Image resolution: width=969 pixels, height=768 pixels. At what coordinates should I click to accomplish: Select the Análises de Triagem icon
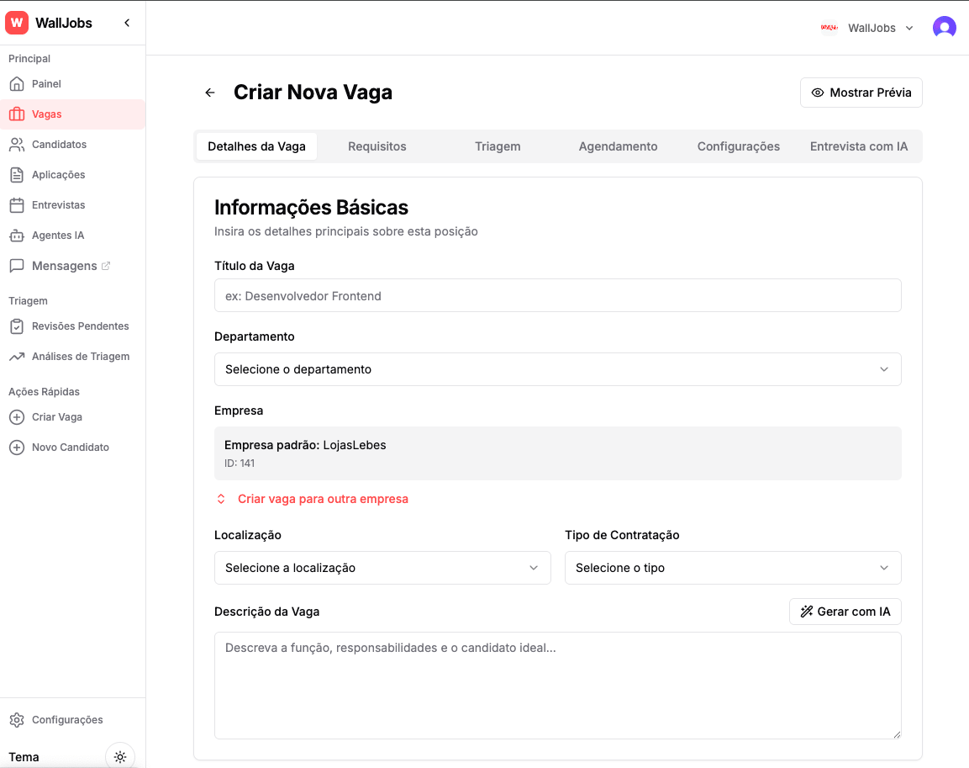tap(17, 356)
